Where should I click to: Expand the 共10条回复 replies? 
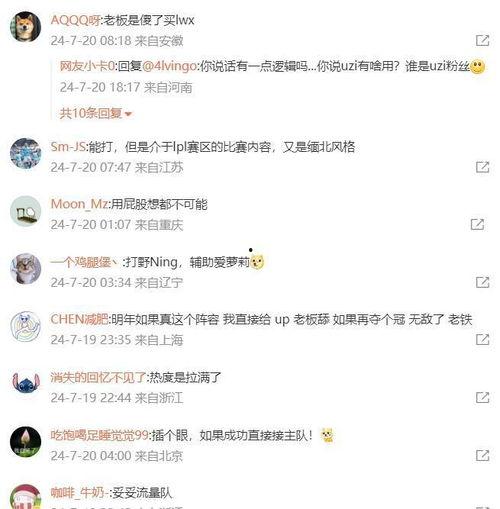[x=96, y=114]
